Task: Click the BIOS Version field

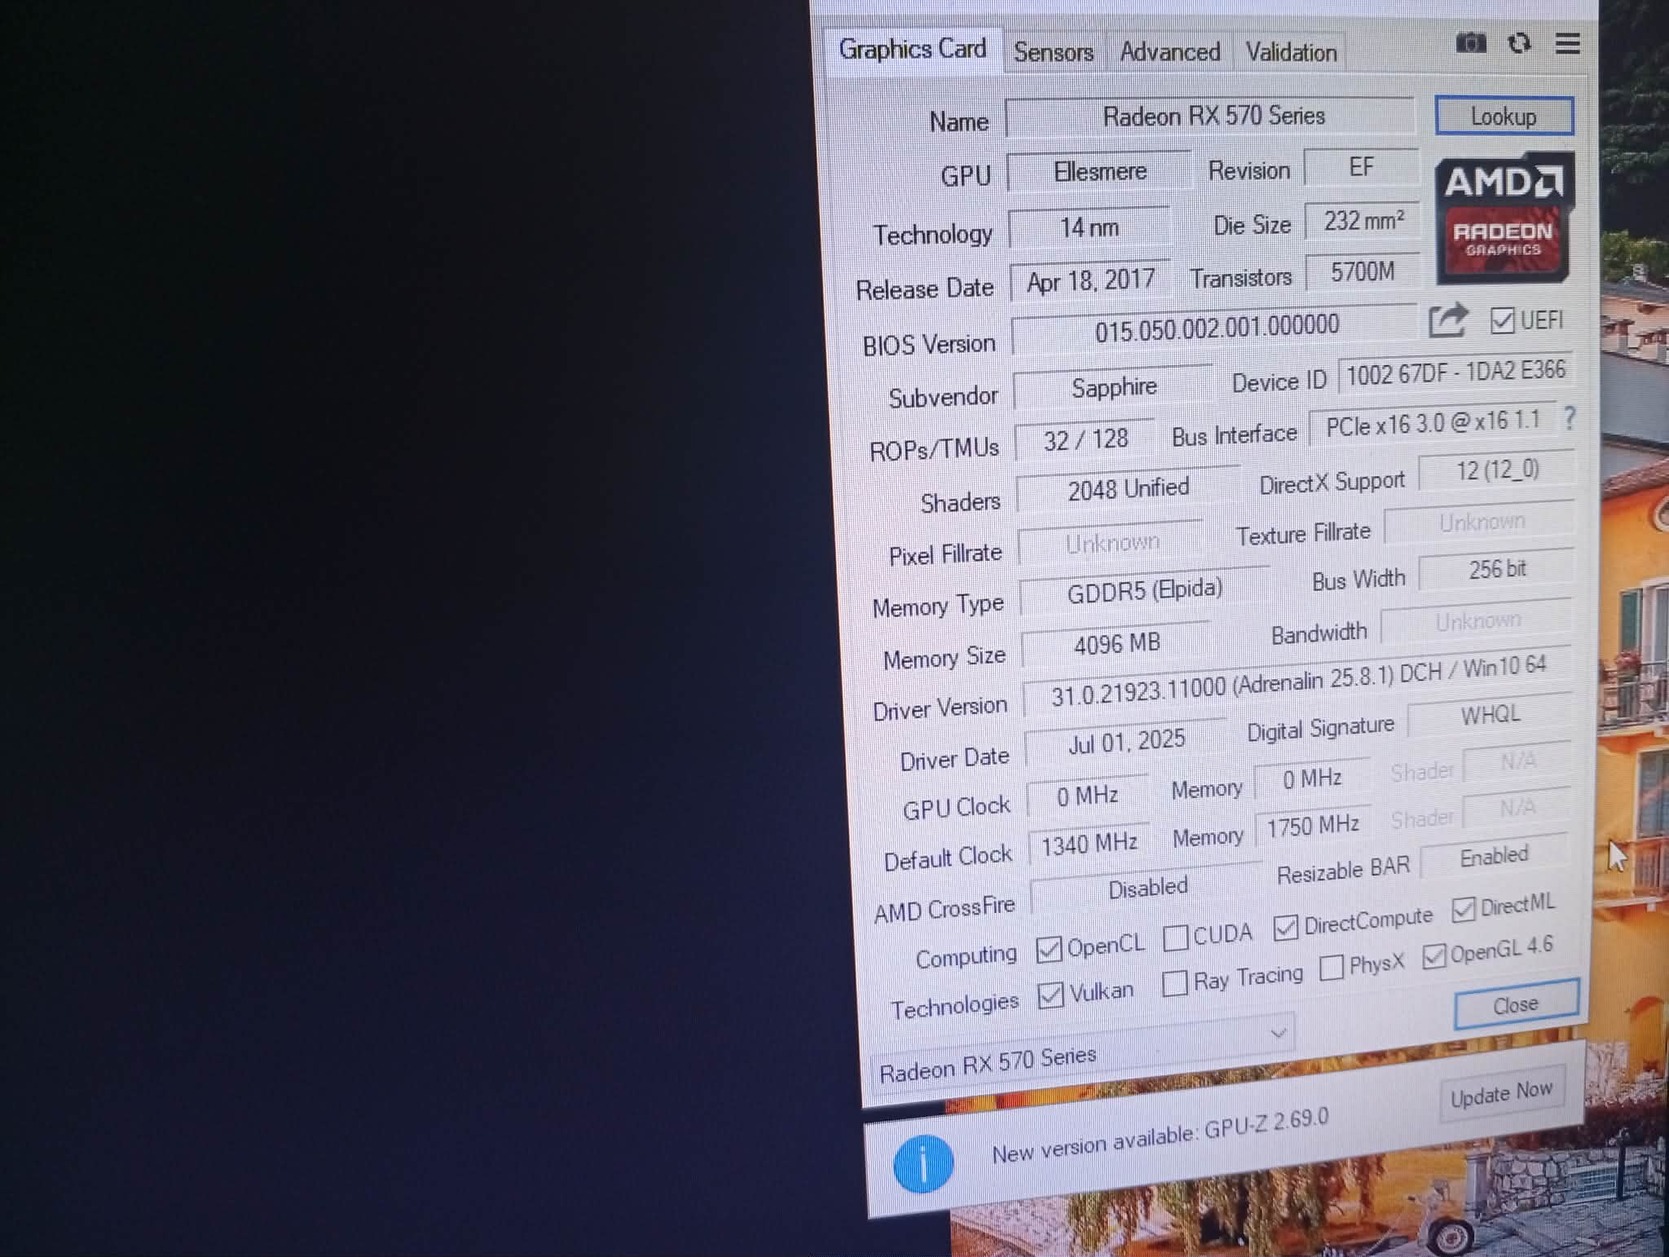Action: (1215, 328)
